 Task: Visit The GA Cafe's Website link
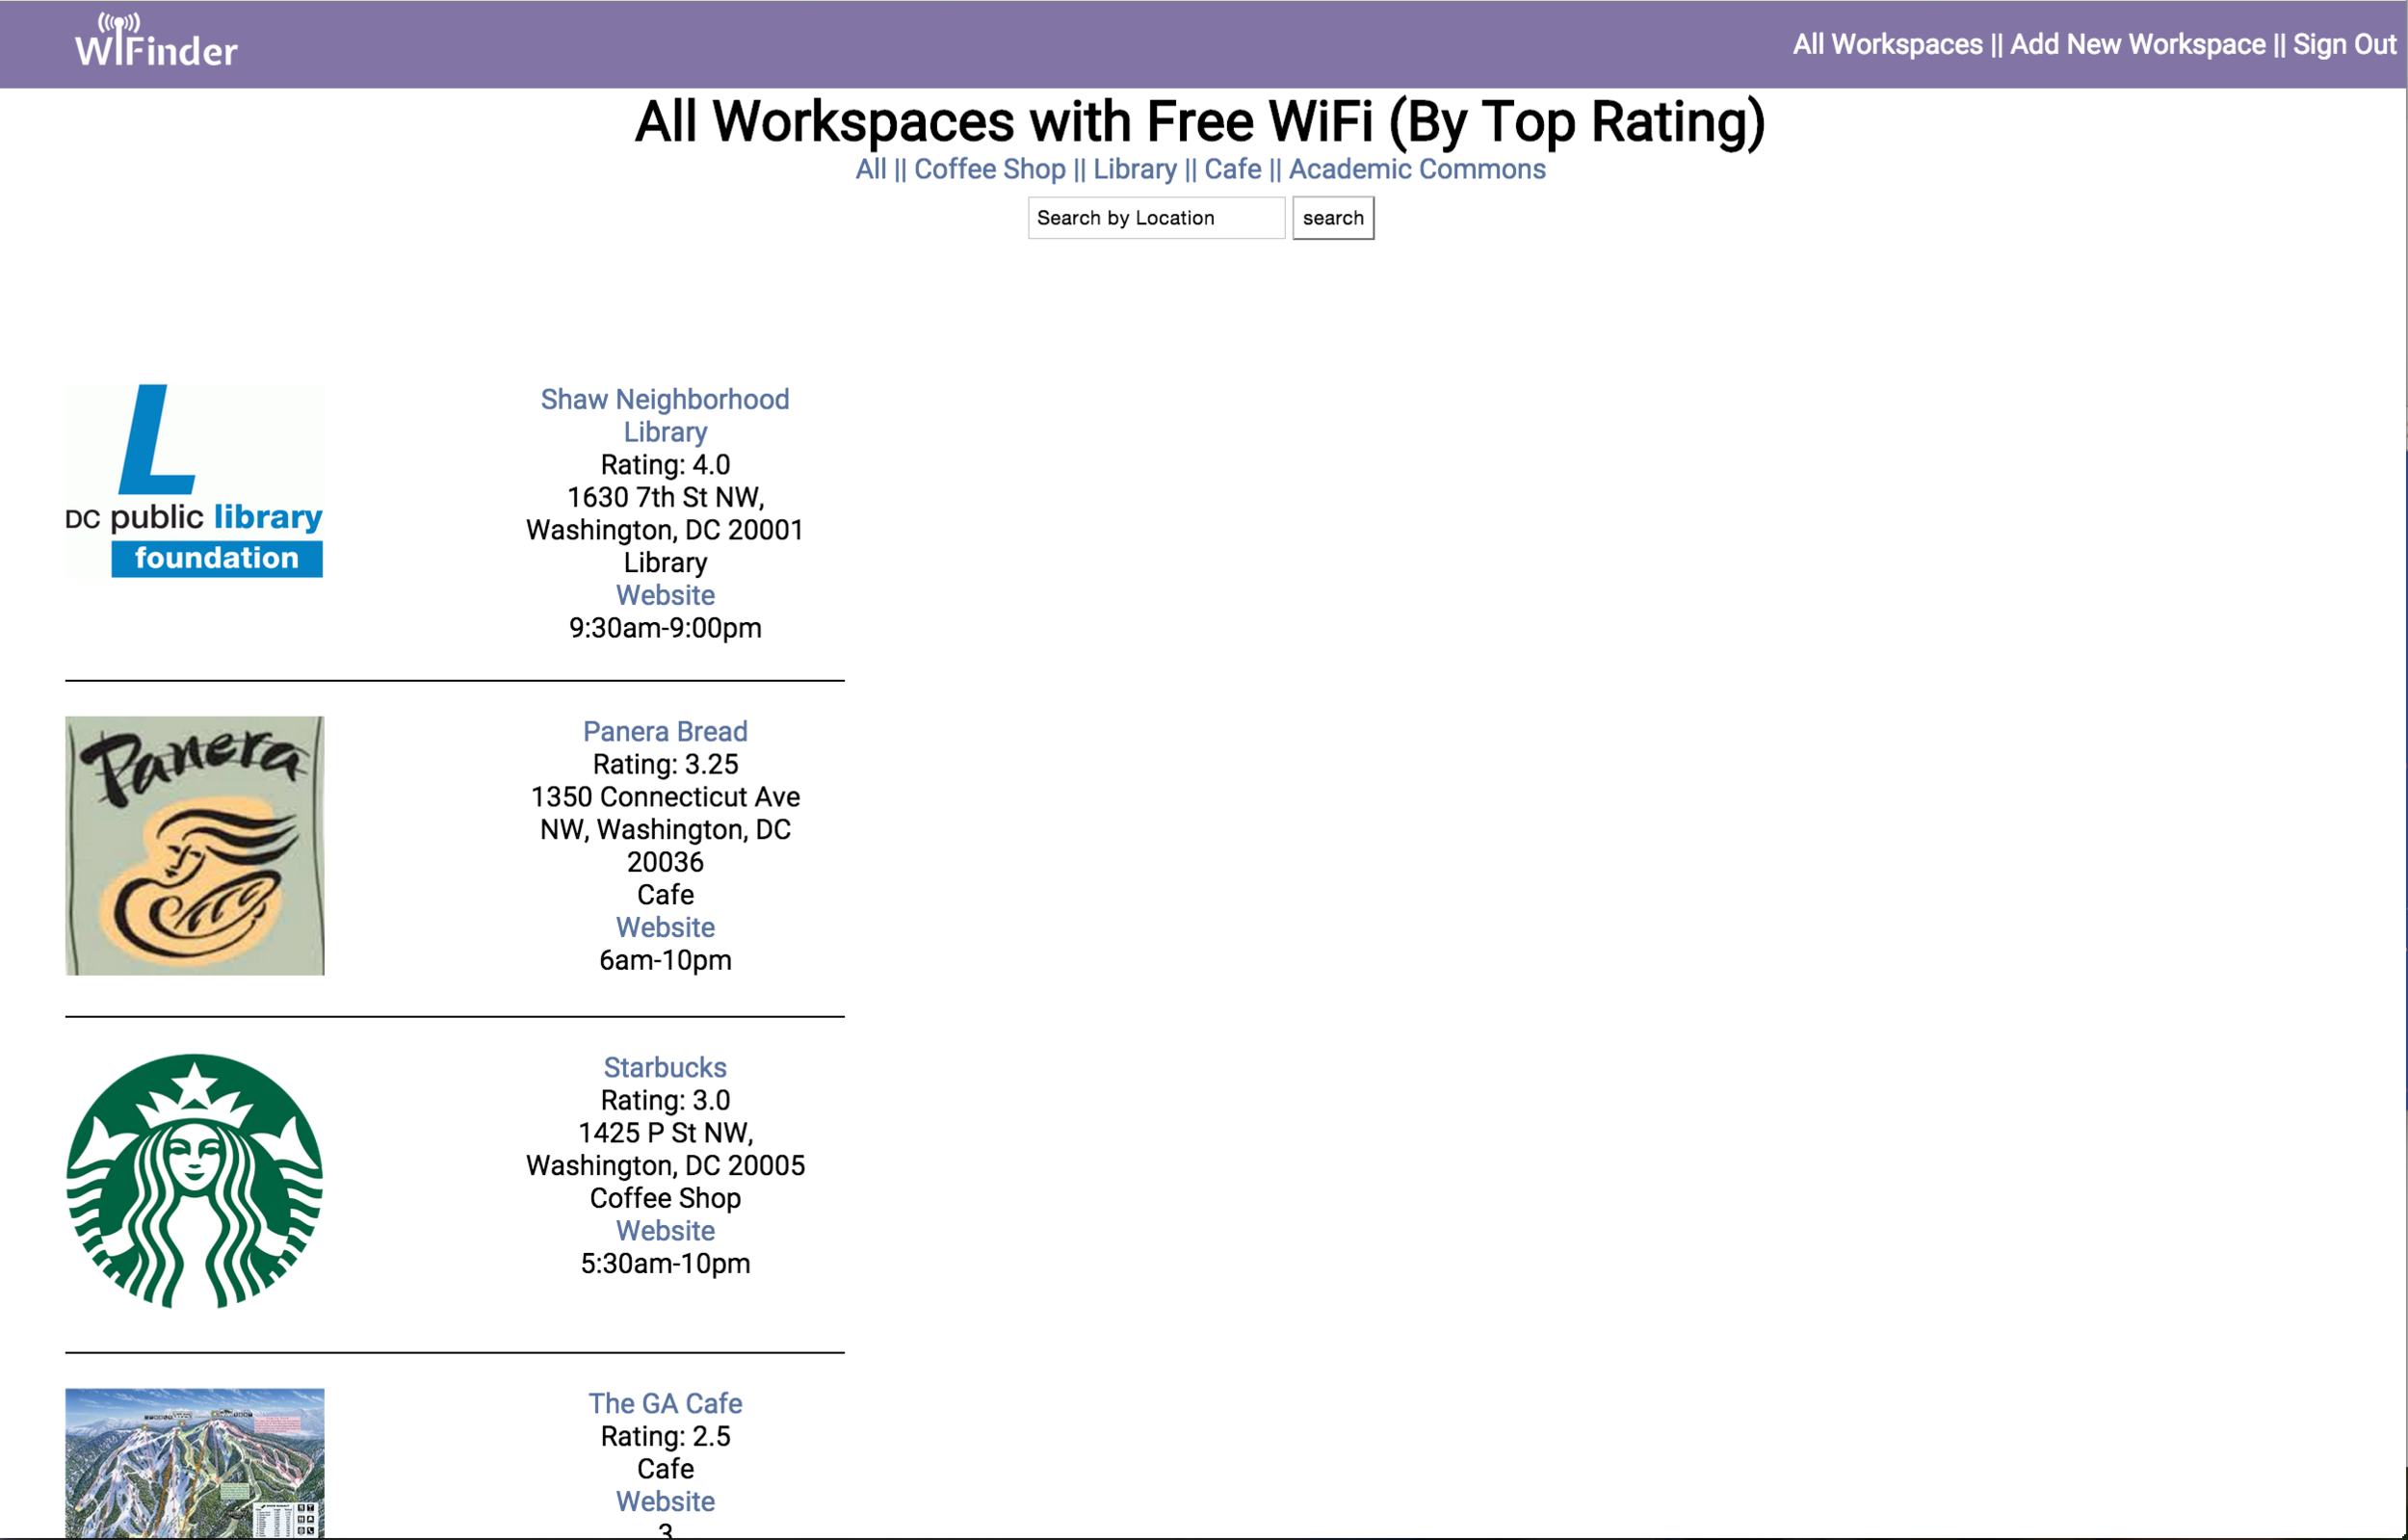(665, 1501)
